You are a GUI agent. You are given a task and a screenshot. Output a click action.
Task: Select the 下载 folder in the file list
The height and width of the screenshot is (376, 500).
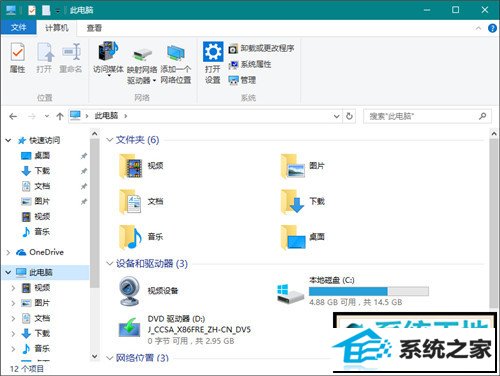pos(303,201)
